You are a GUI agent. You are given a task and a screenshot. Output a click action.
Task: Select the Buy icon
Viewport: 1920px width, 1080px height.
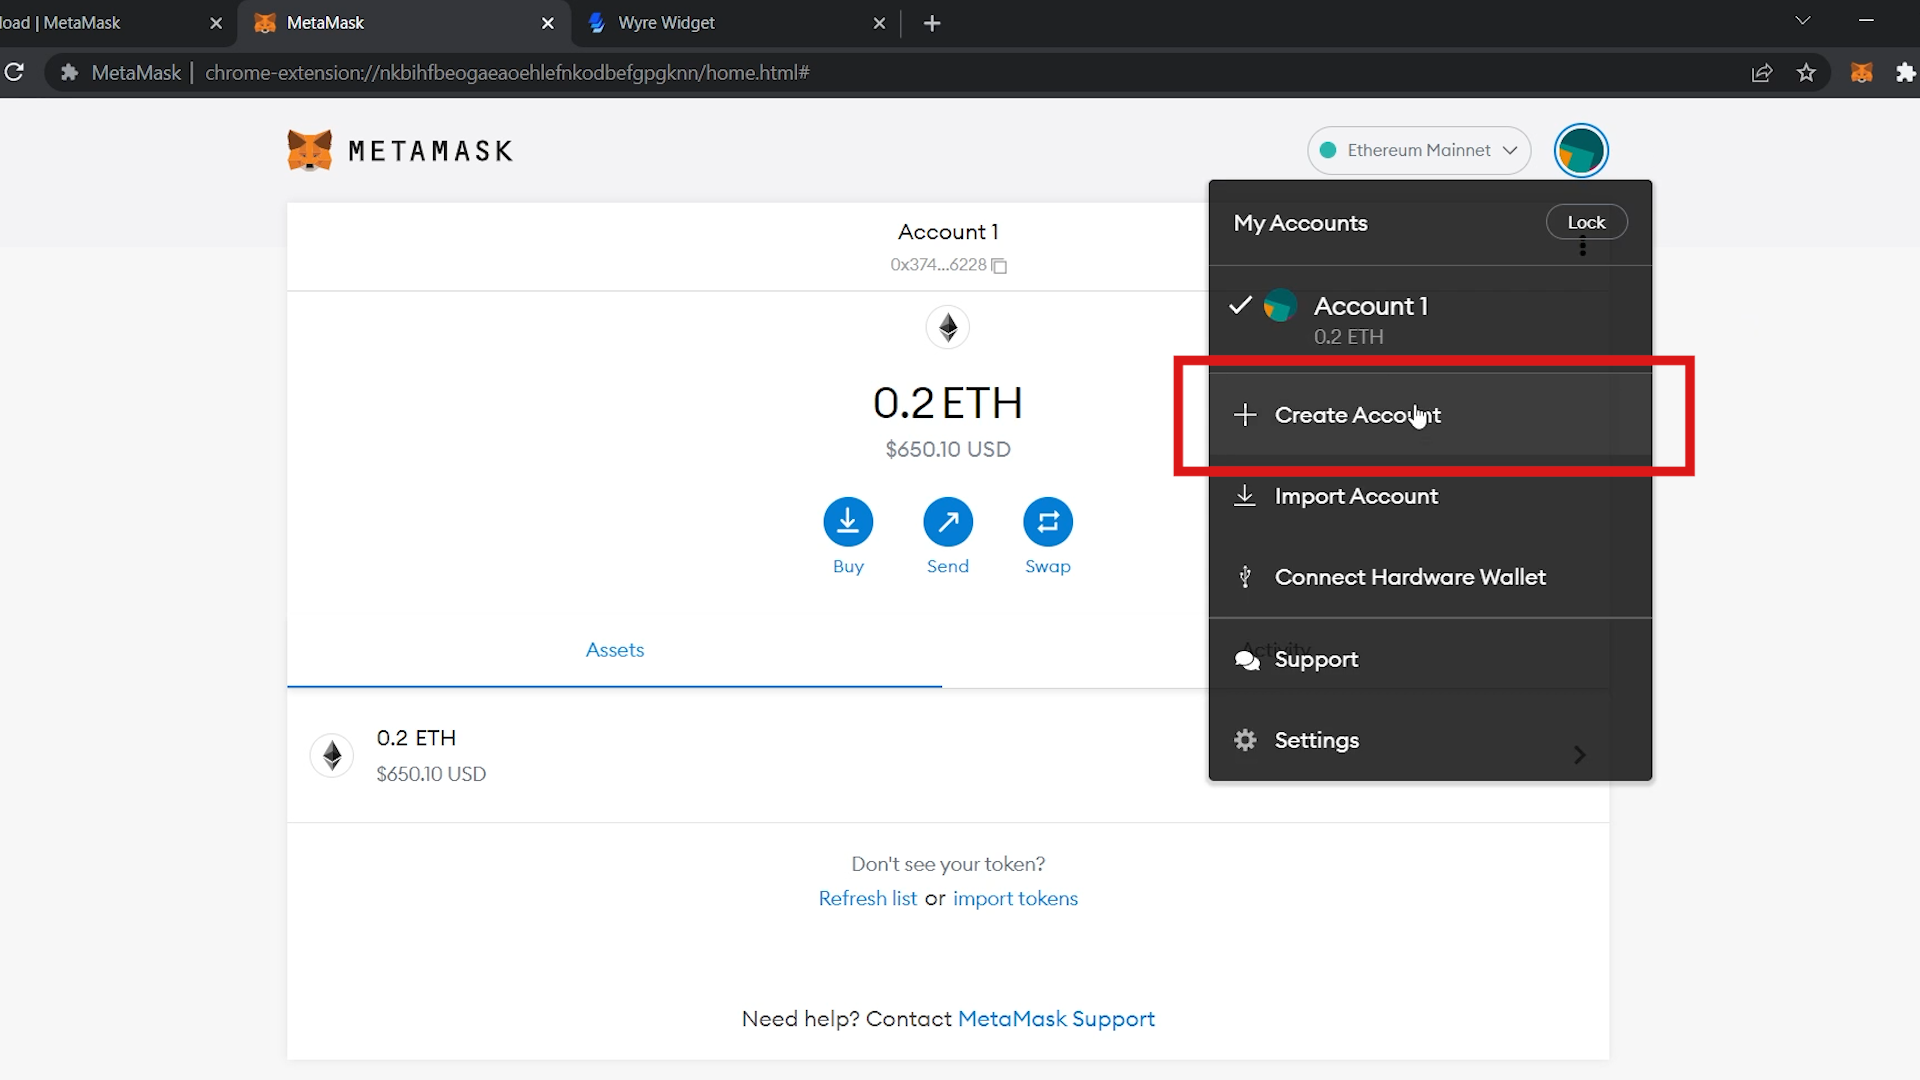[847, 521]
